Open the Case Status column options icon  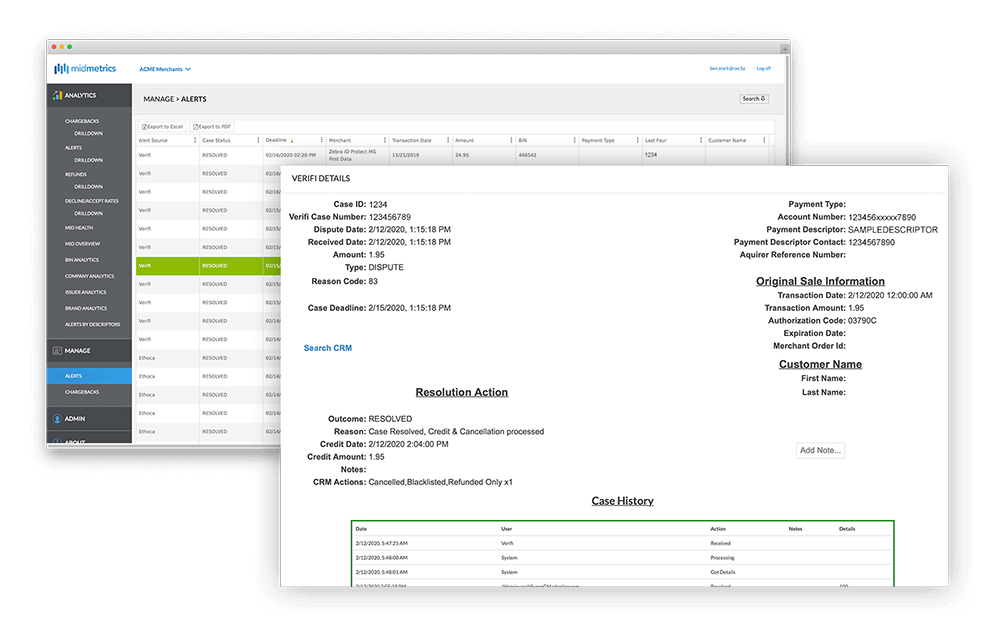click(x=257, y=139)
